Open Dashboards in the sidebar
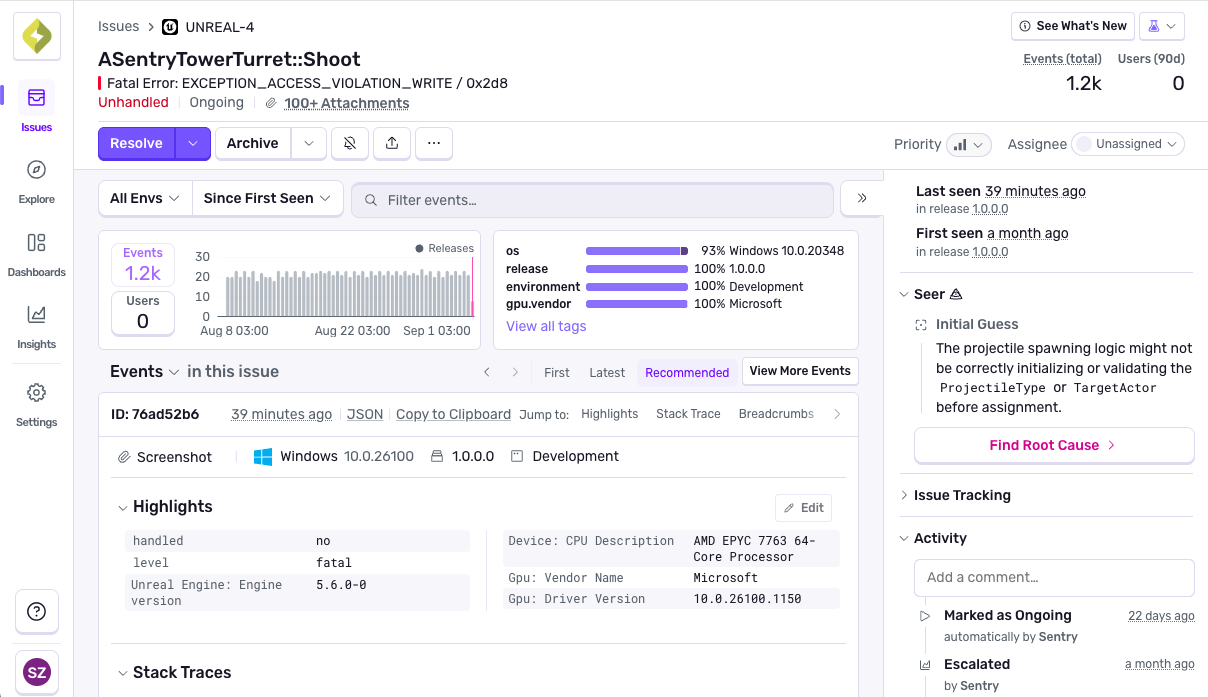1208x697 pixels. pyautogui.click(x=36, y=243)
